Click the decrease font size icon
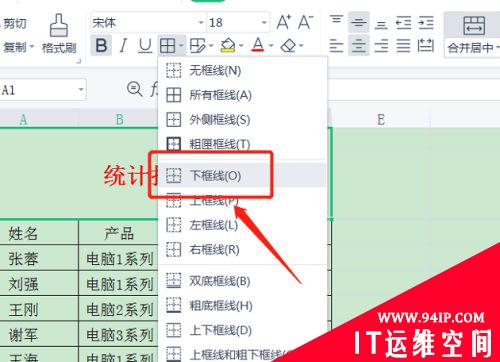The width and height of the screenshot is (500, 362). (305, 22)
